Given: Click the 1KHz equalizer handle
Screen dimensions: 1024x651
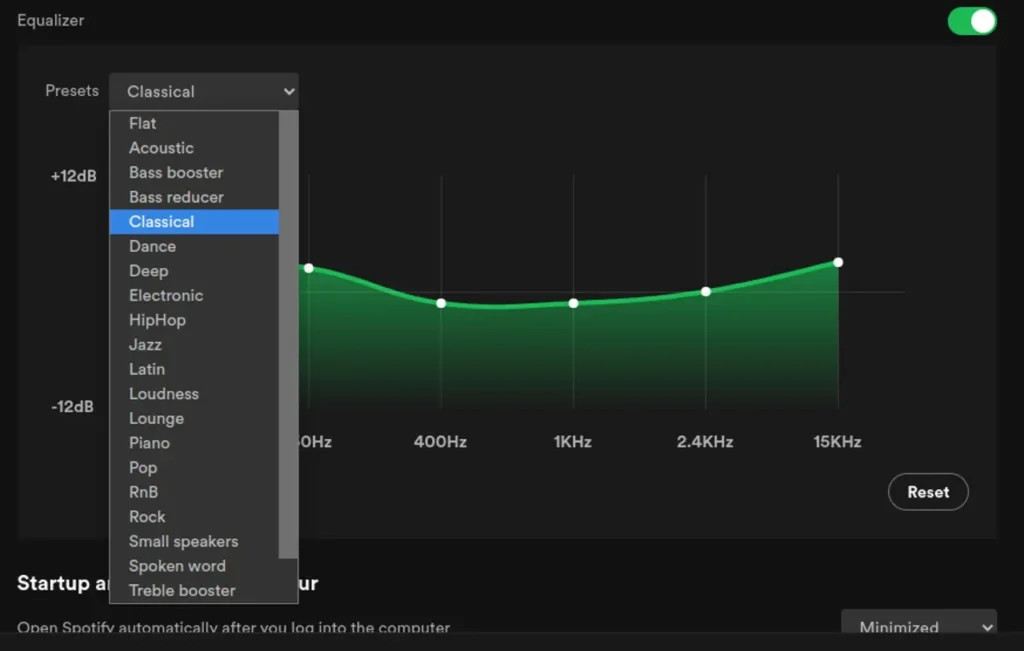Looking at the screenshot, I should [x=573, y=303].
